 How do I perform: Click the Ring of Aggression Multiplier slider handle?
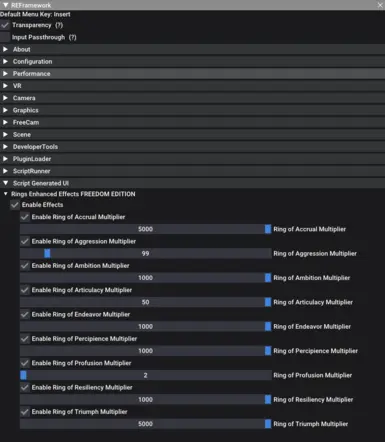coord(47,253)
